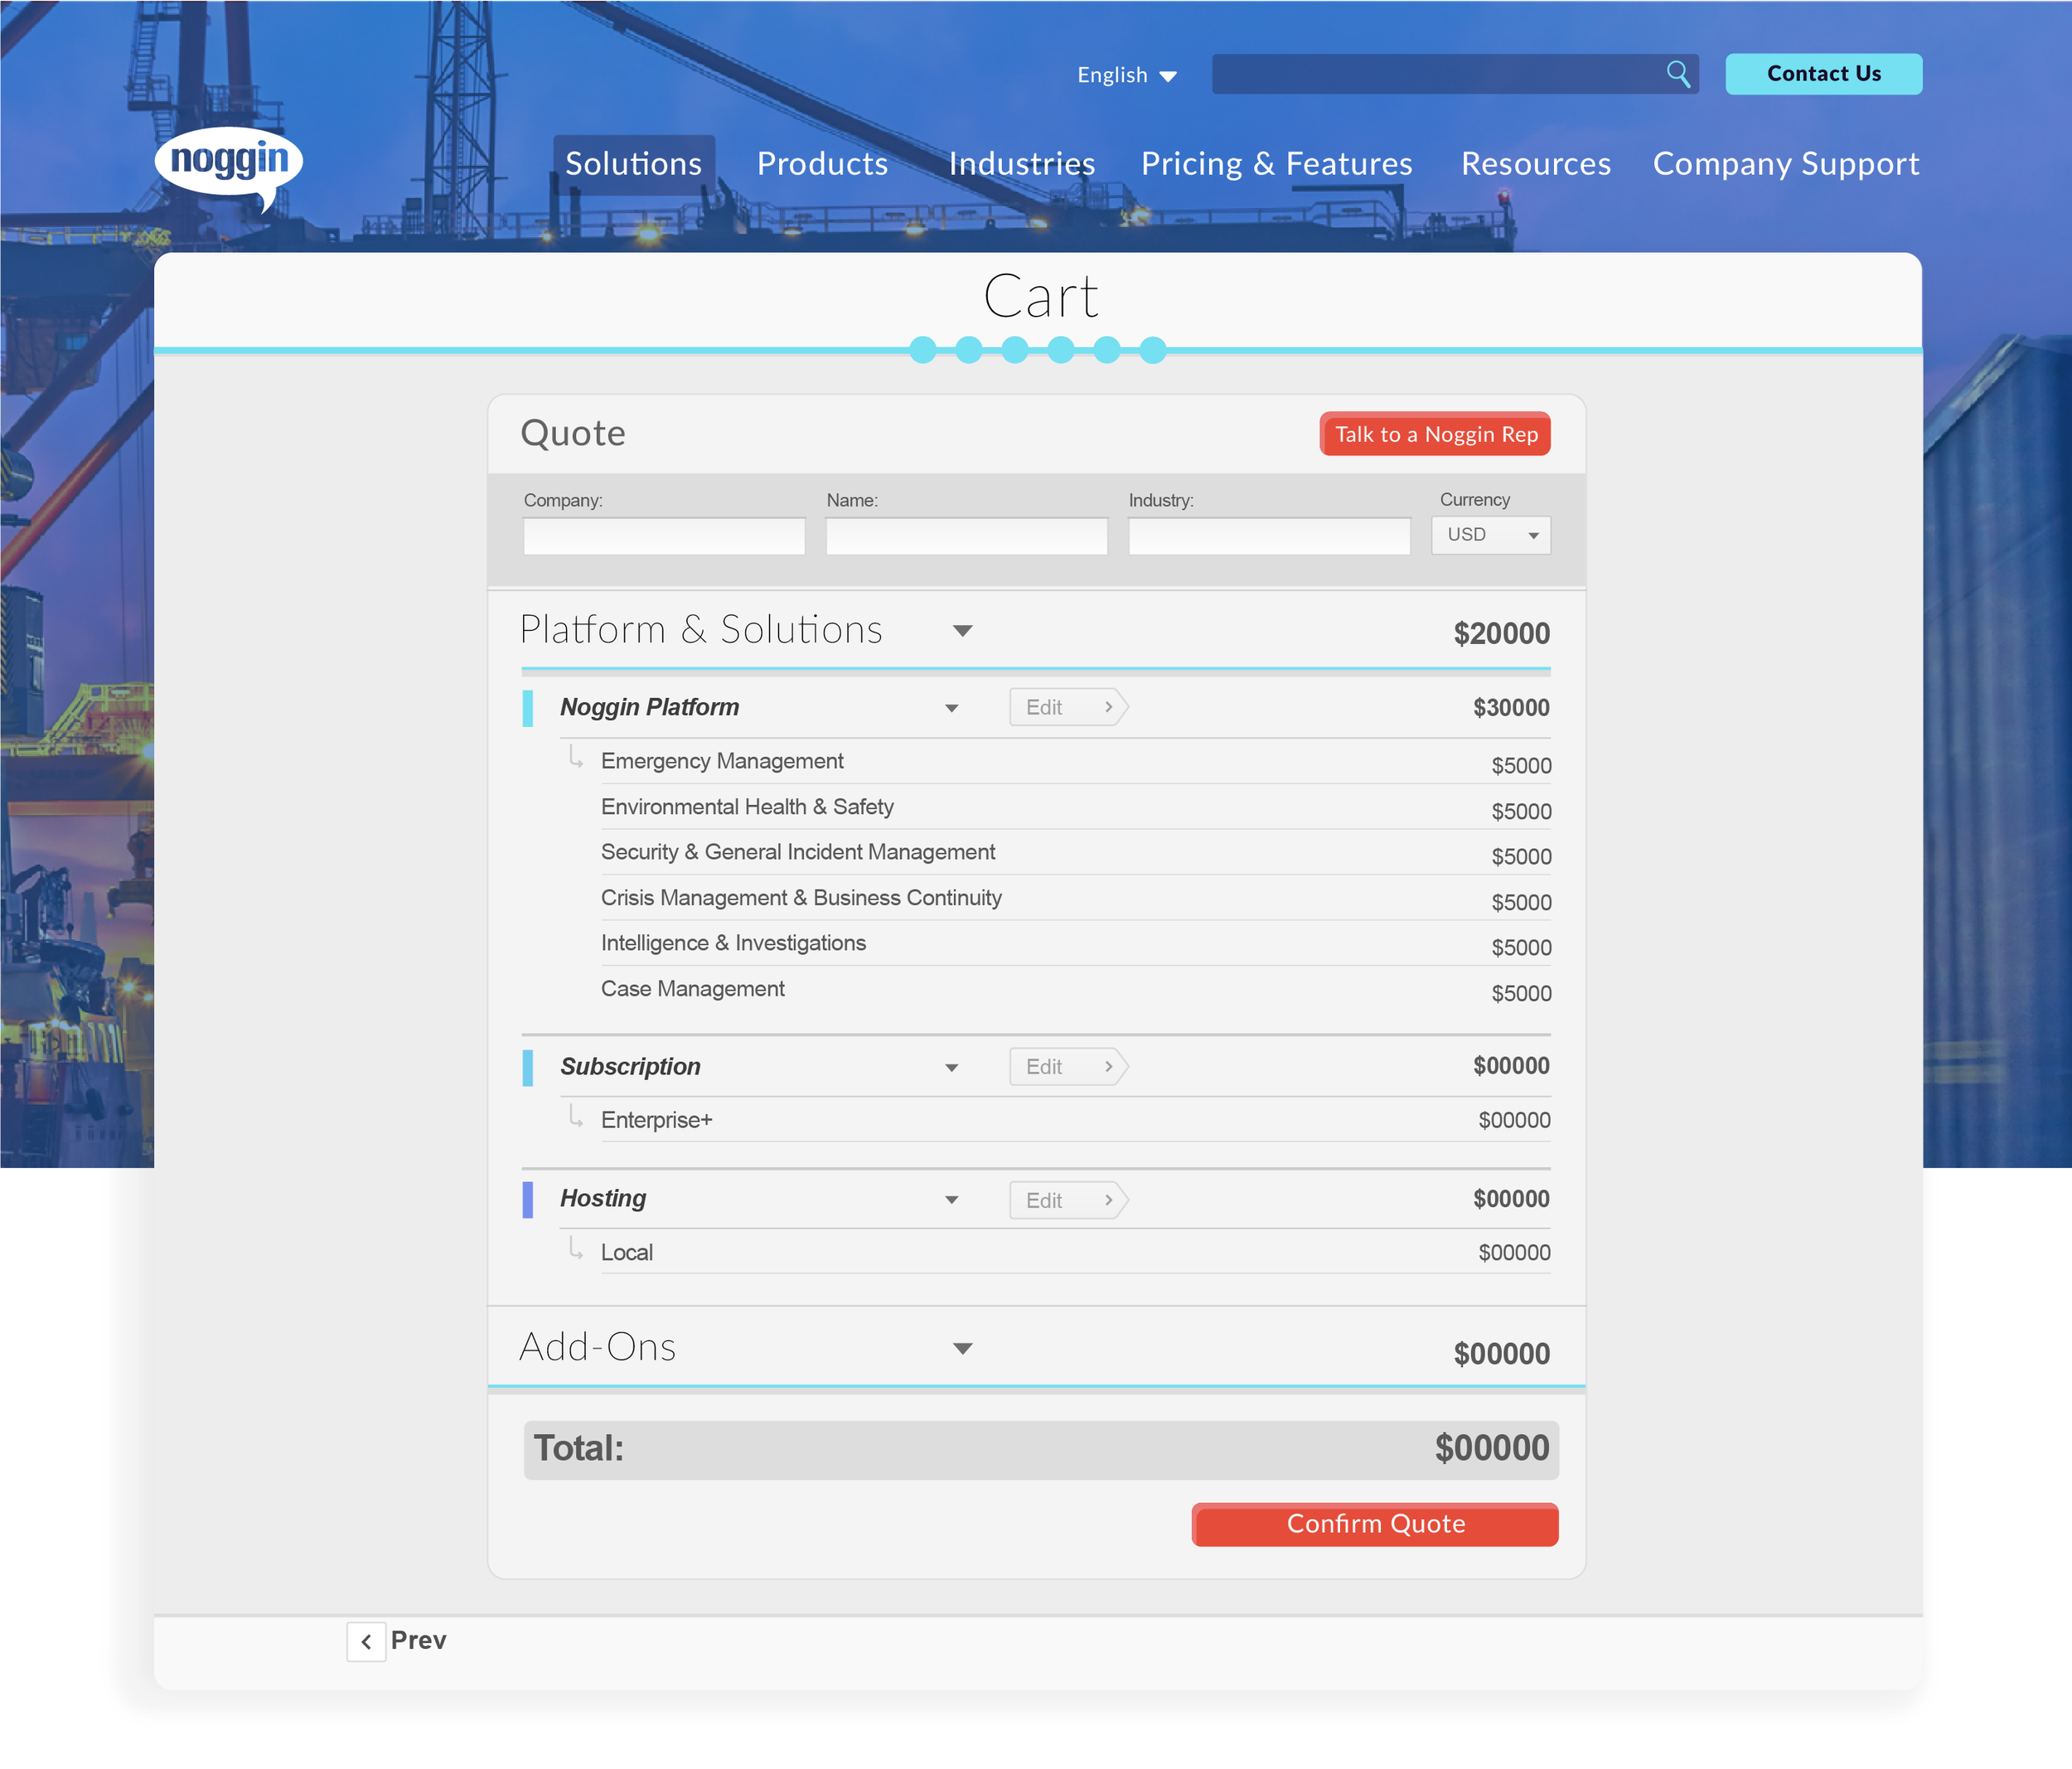Click the search magnifier icon
The image size is (2072, 1769).
pos(1678,73)
